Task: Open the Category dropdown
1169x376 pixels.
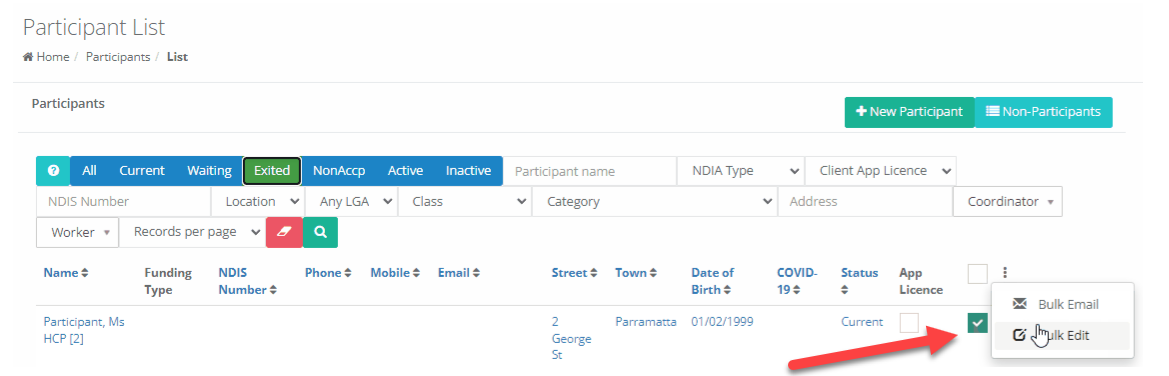Action: pyautogui.click(x=655, y=201)
